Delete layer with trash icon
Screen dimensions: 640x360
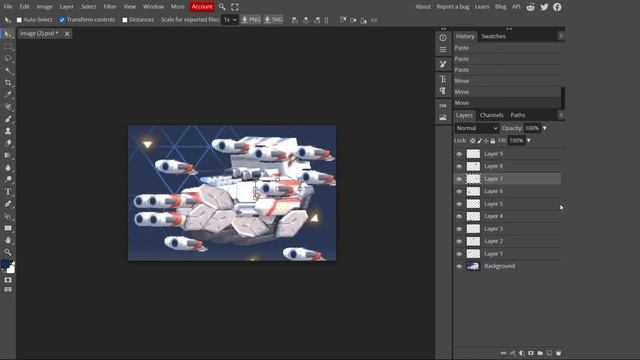[x=558, y=353]
